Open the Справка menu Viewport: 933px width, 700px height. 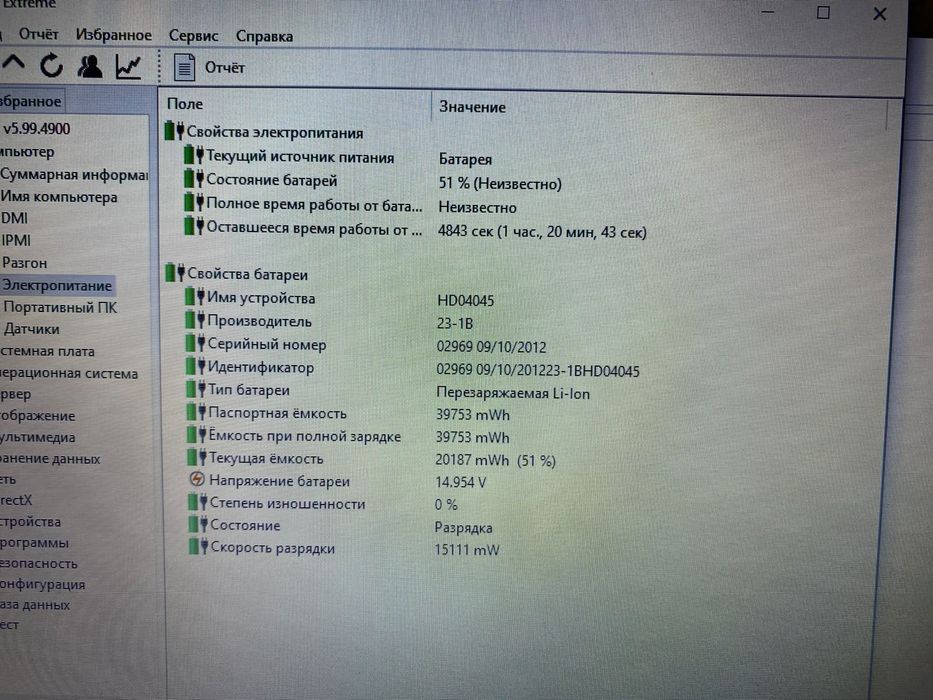[x=264, y=36]
